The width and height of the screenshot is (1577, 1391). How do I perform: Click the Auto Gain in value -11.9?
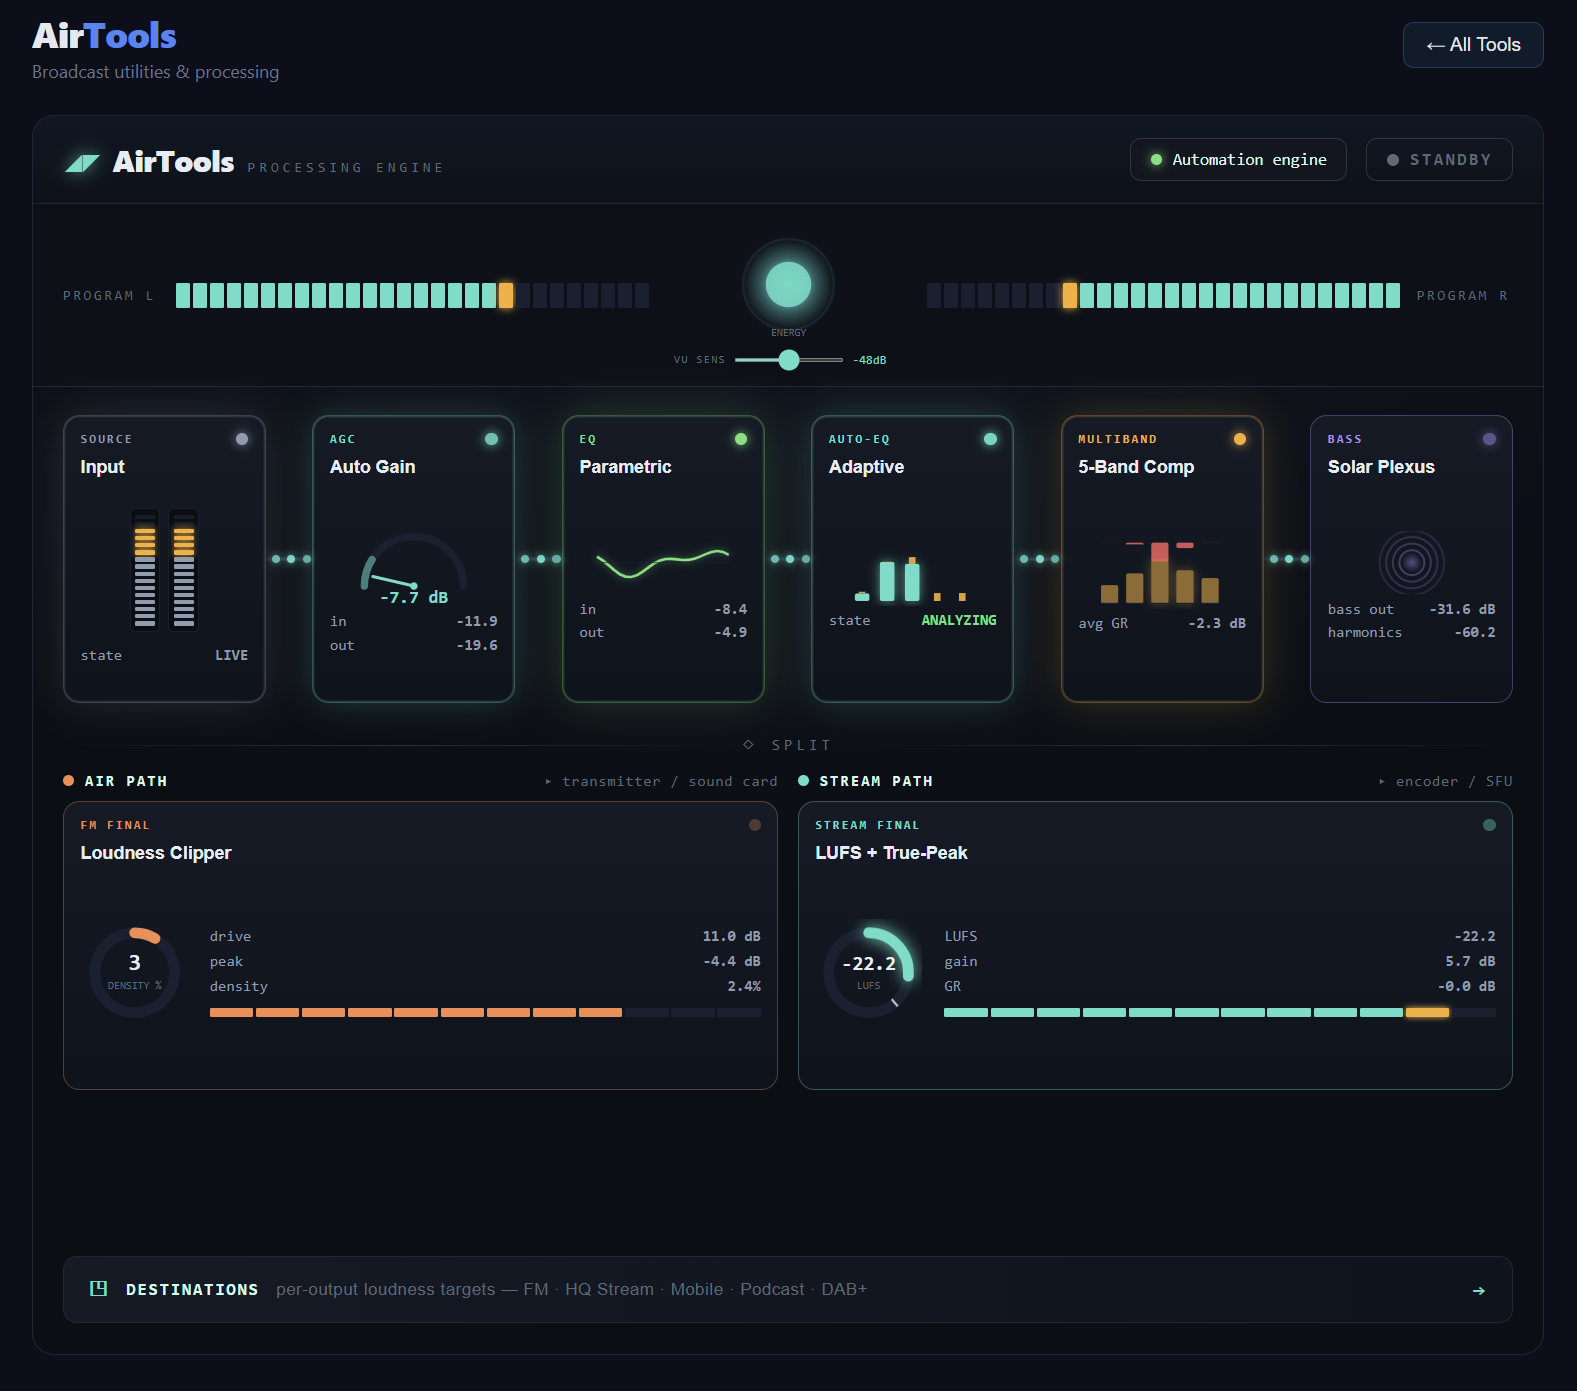[477, 622]
